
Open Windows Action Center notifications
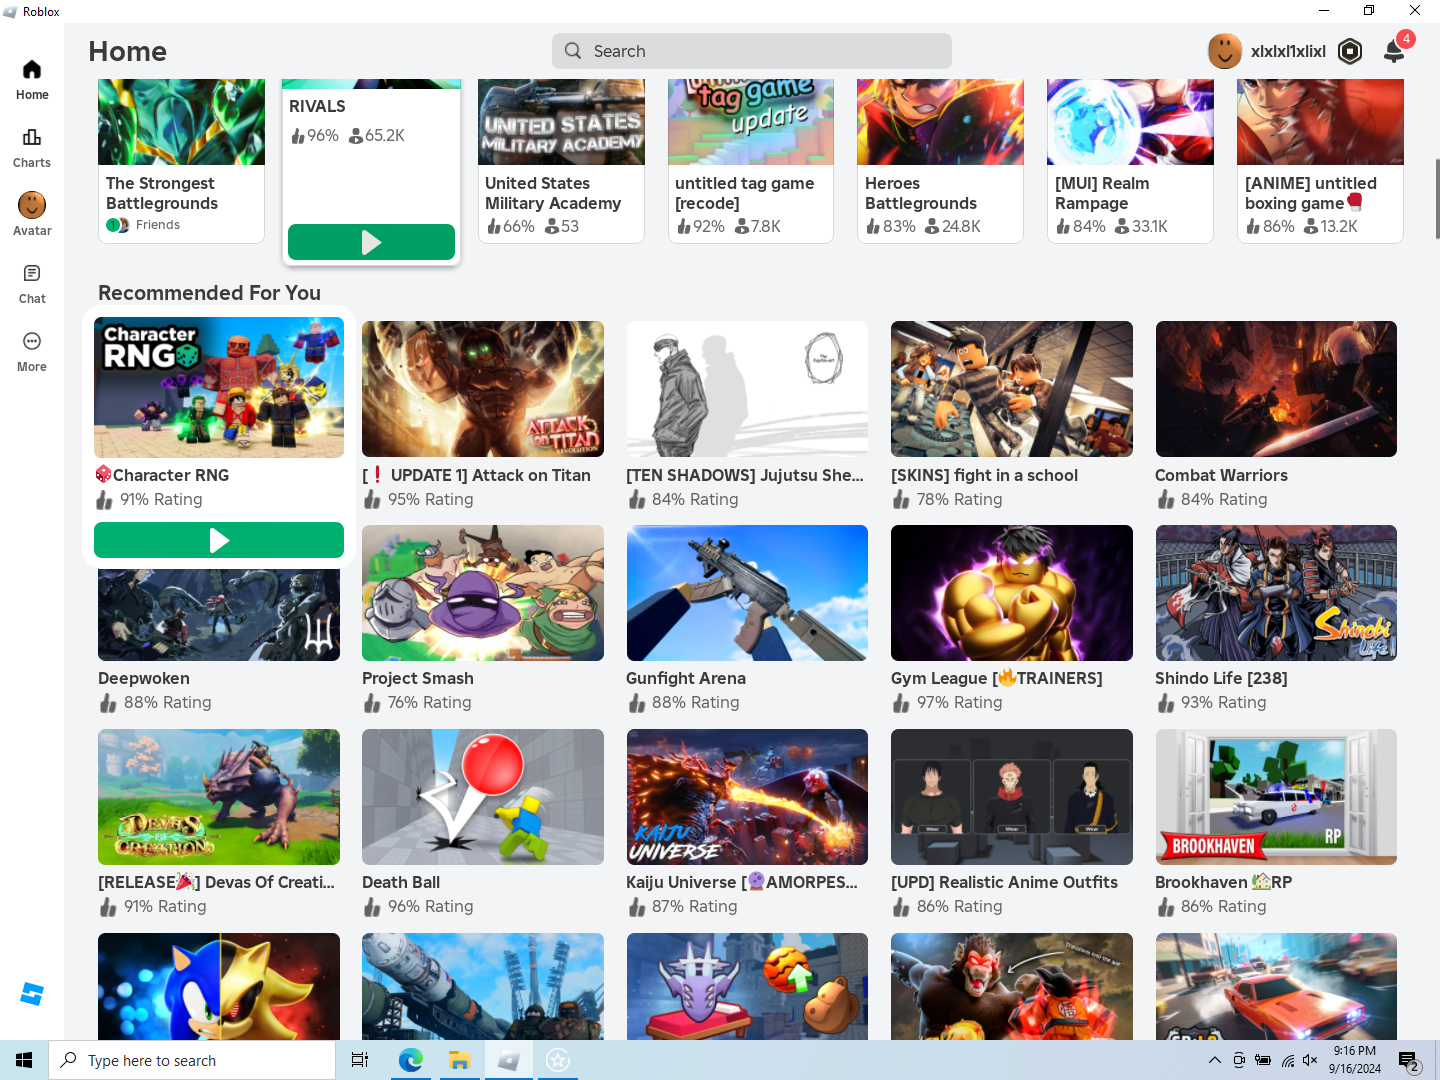click(x=1409, y=1060)
